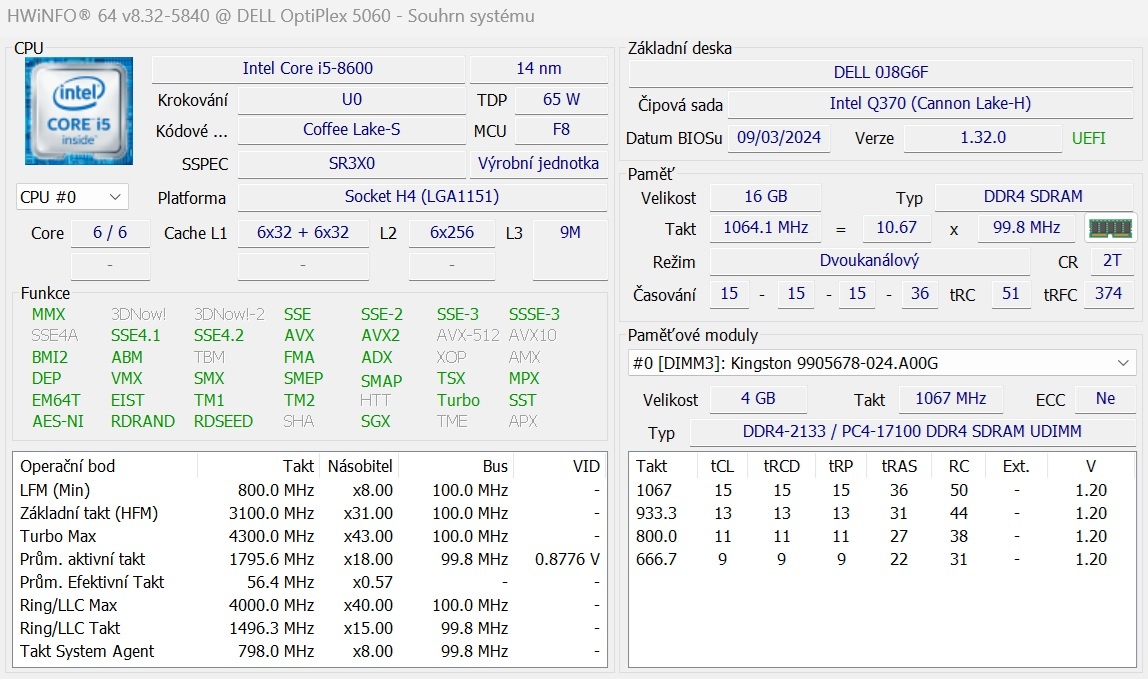This screenshot has width=1148, height=679.
Task: Click the Násobitel column header
Action: (x=358, y=466)
